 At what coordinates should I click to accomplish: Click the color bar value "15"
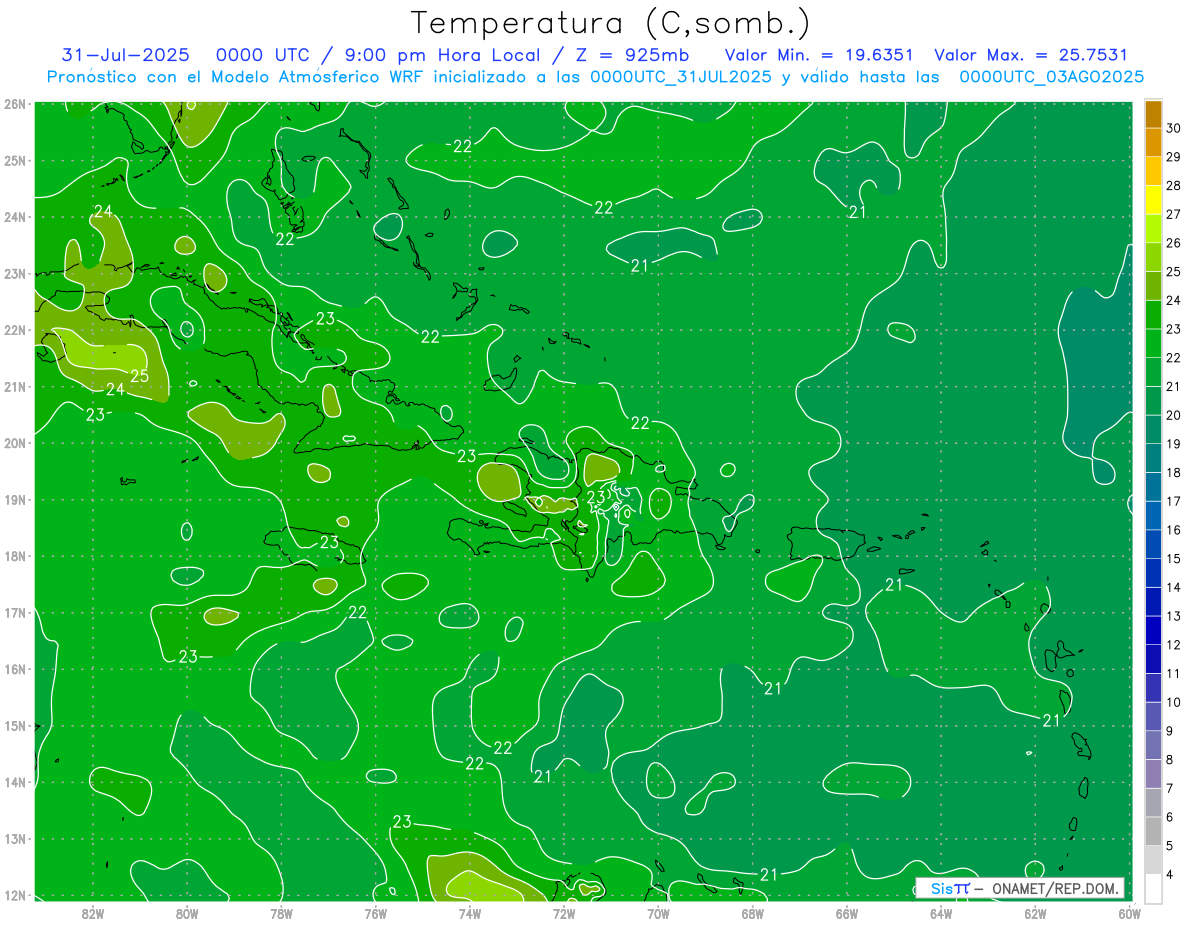coord(1174,558)
